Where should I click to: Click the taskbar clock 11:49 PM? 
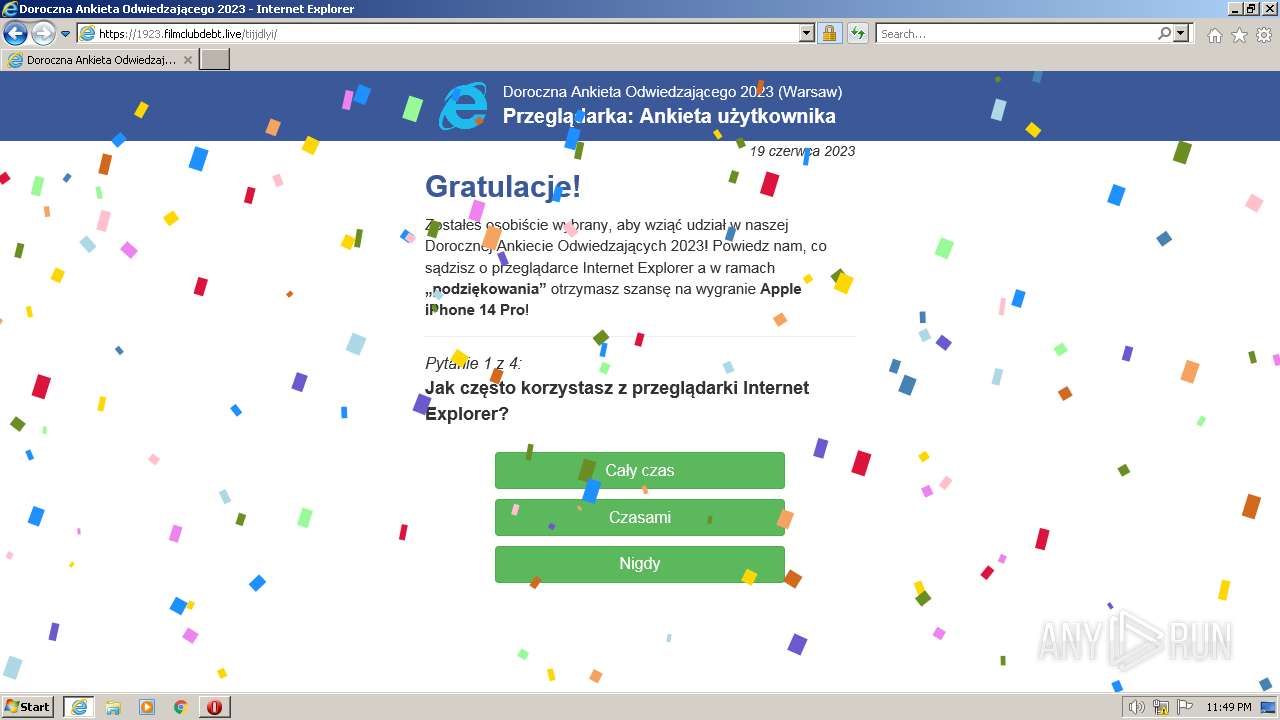1229,707
